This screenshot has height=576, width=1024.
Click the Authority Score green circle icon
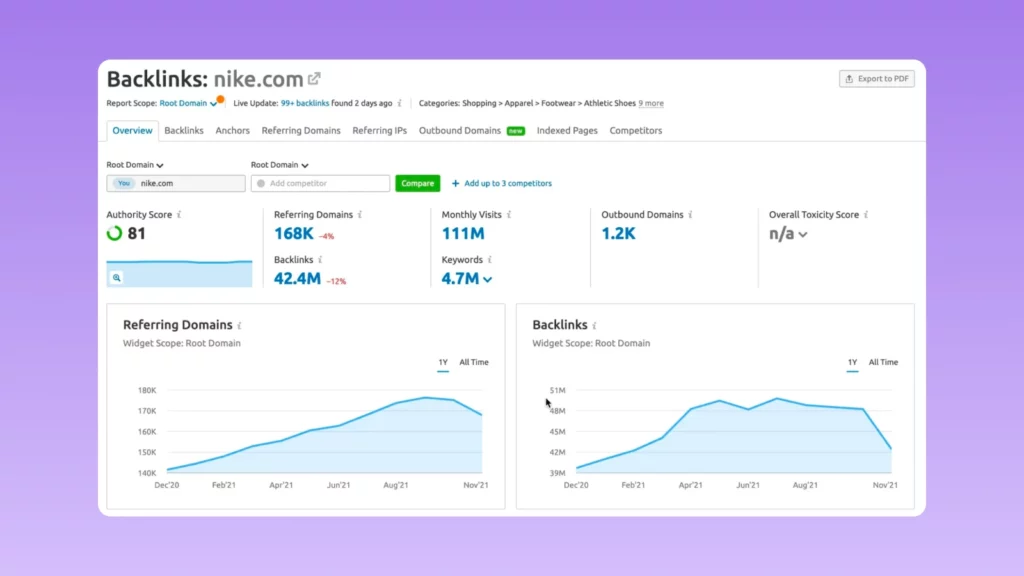coord(114,233)
